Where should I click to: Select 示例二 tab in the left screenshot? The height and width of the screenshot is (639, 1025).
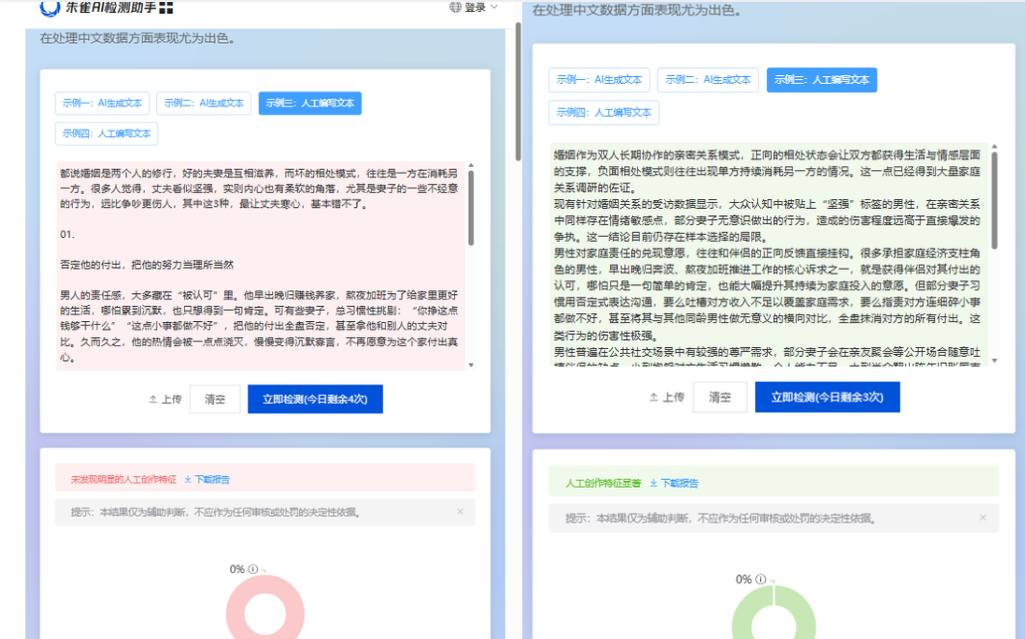click(x=203, y=103)
